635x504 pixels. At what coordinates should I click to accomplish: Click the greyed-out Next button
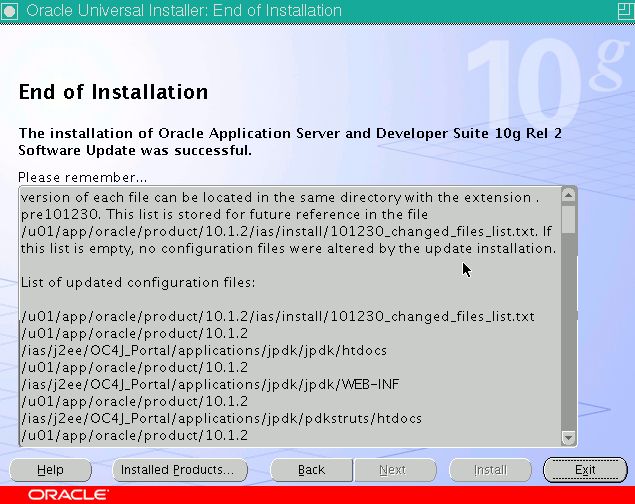tap(395, 470)
